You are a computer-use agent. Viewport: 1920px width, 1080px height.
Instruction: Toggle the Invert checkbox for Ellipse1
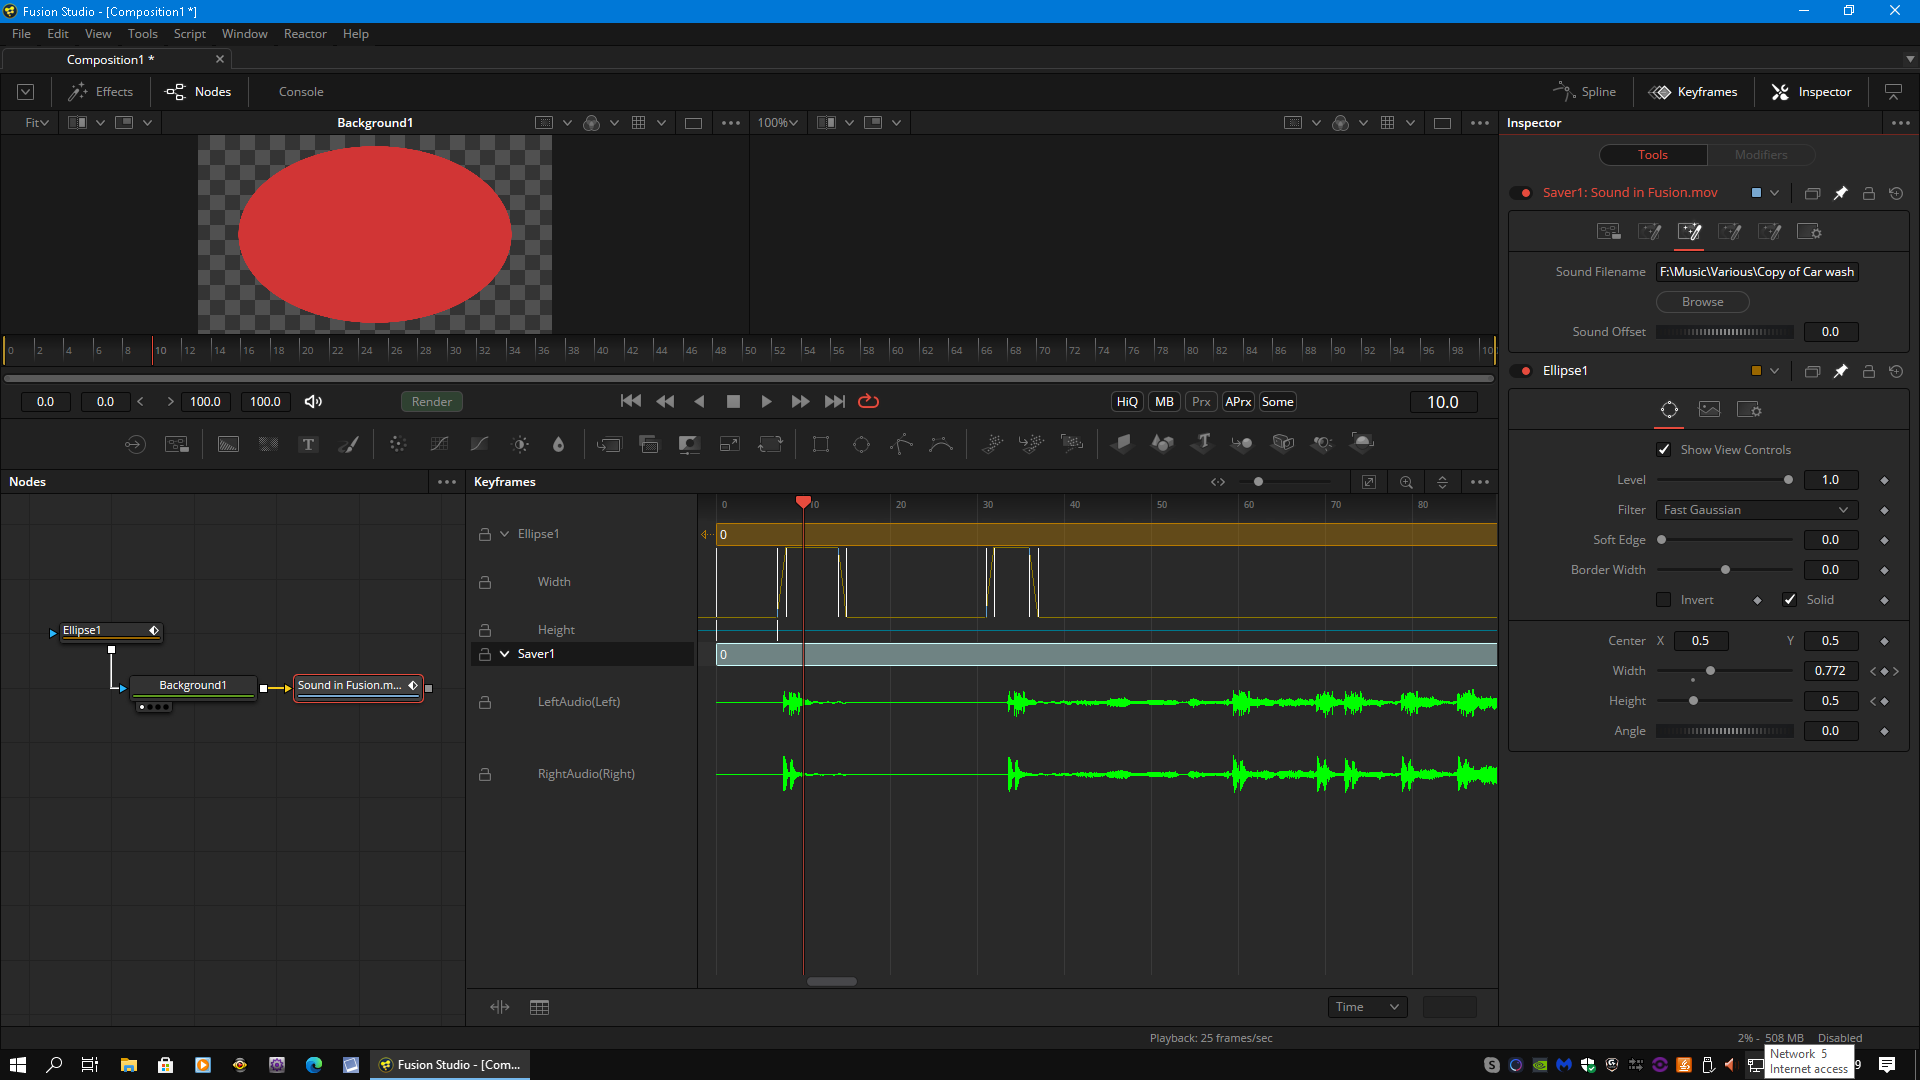pyautogui.click(x=1662, y=600)
